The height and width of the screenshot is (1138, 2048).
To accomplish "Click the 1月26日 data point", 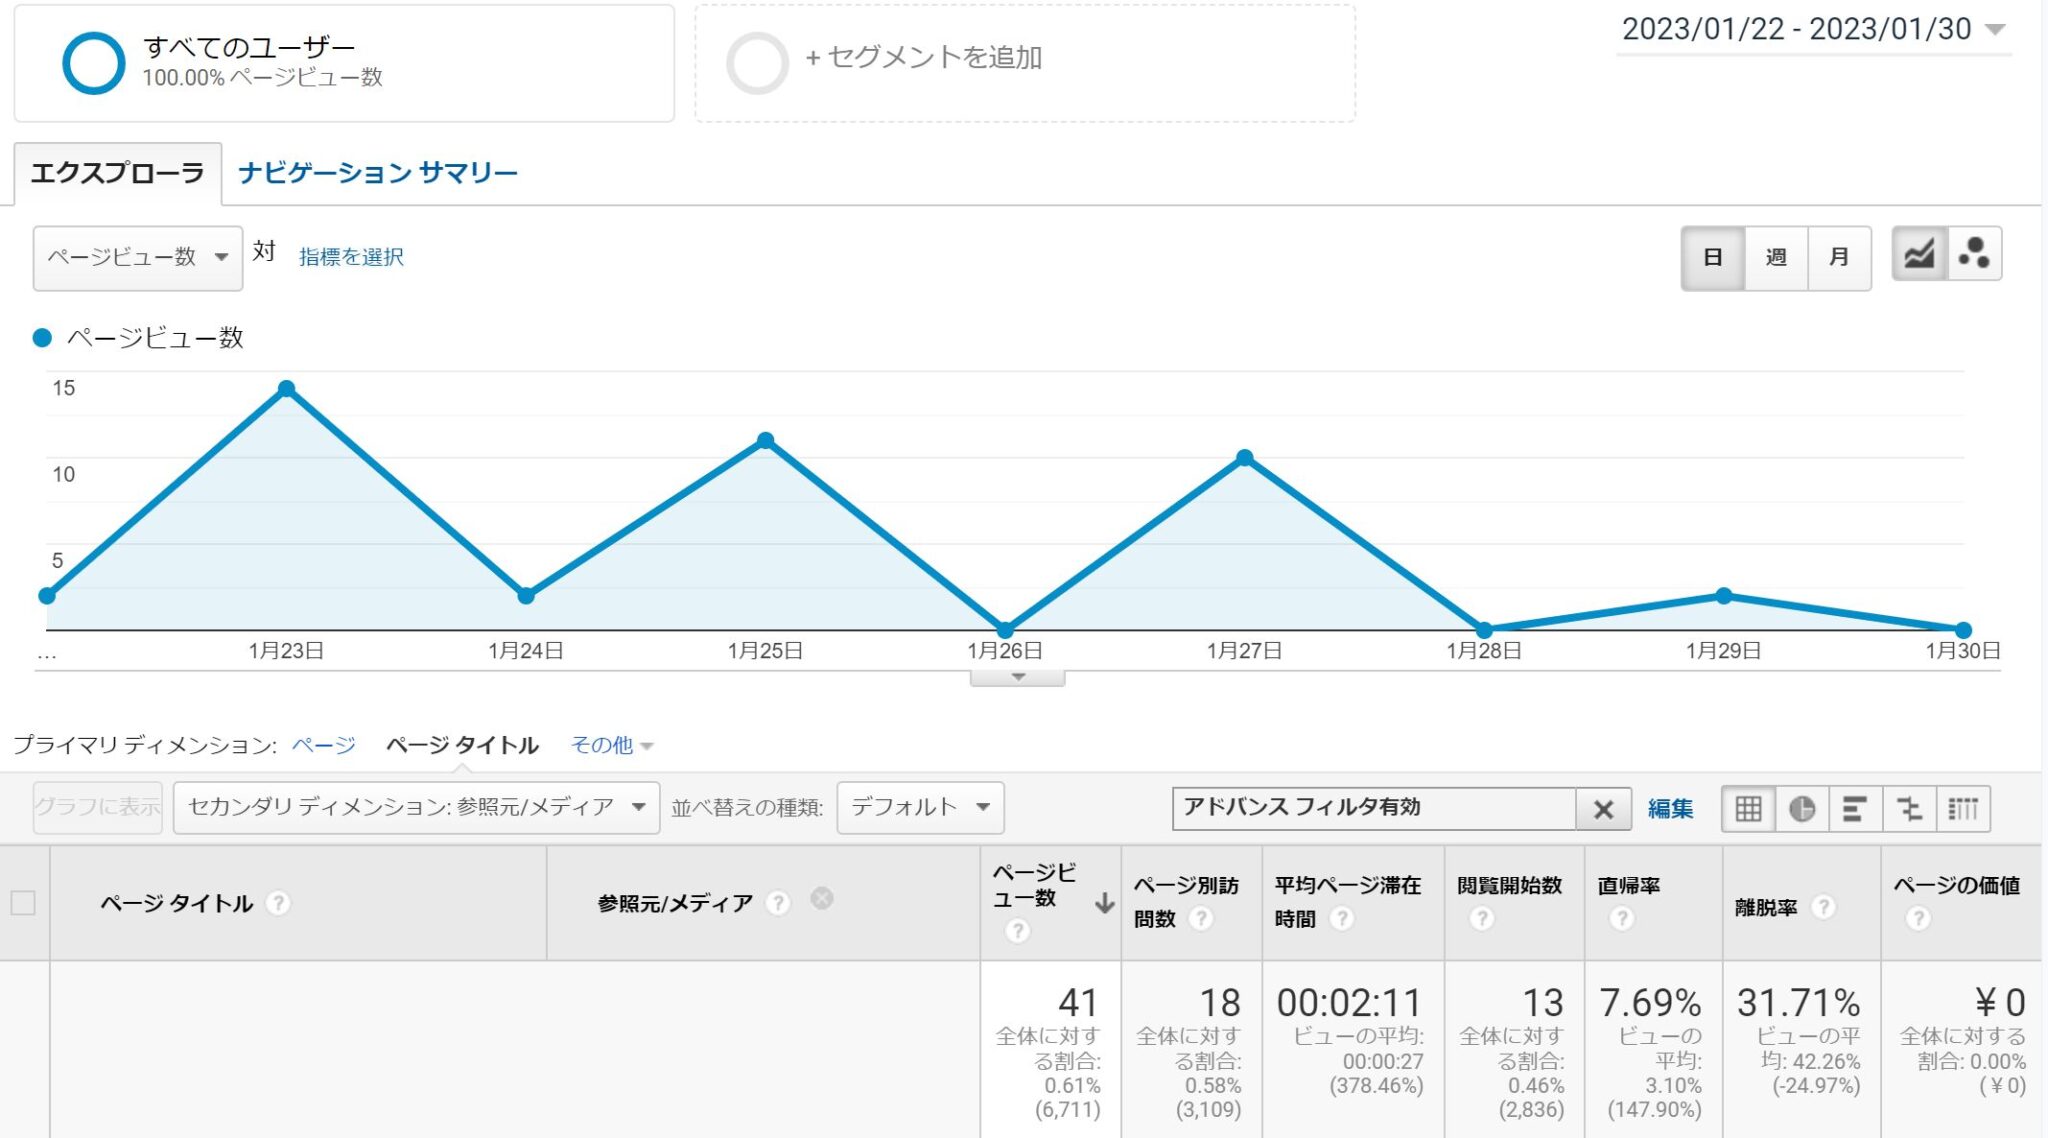I will pyautogui.click(x=1005, y=630).
